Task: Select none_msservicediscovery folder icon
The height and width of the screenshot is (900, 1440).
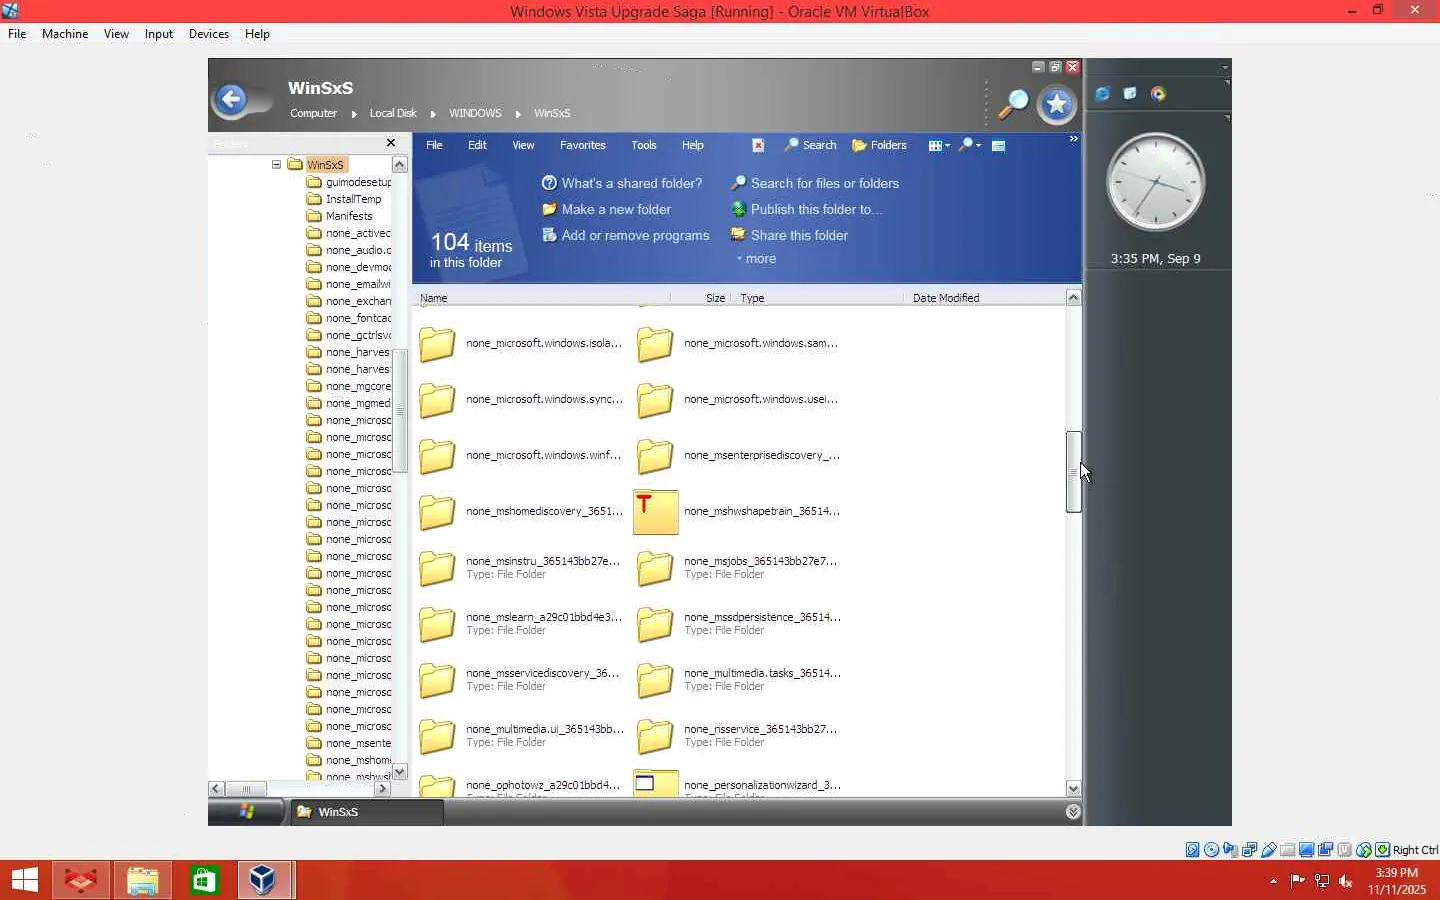Action: (437, 680)
